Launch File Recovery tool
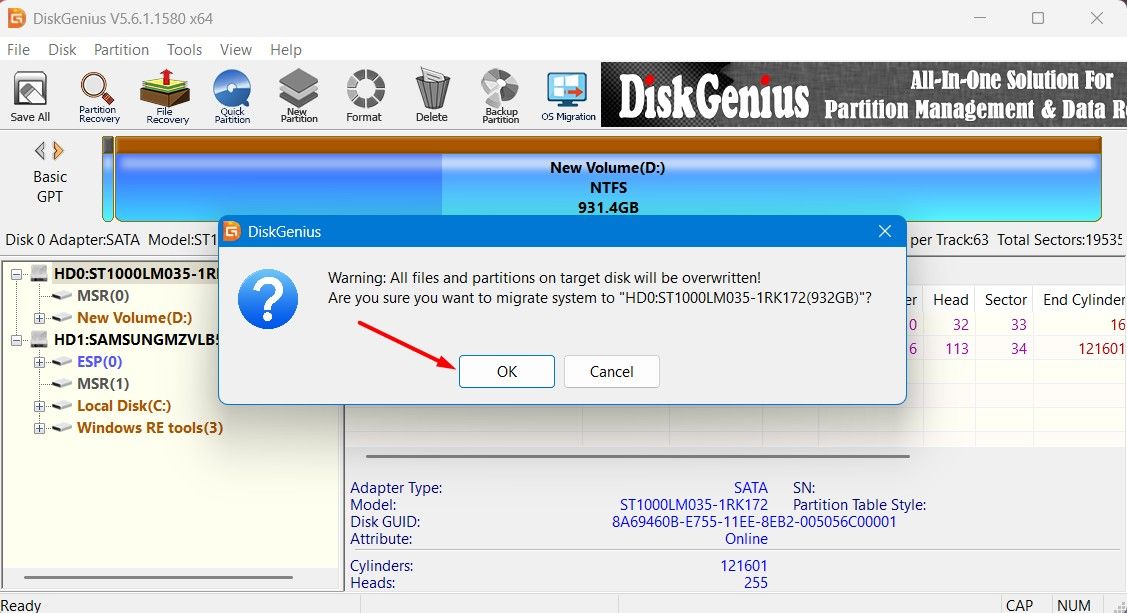The image size is (1127, 613). [166, 96]
